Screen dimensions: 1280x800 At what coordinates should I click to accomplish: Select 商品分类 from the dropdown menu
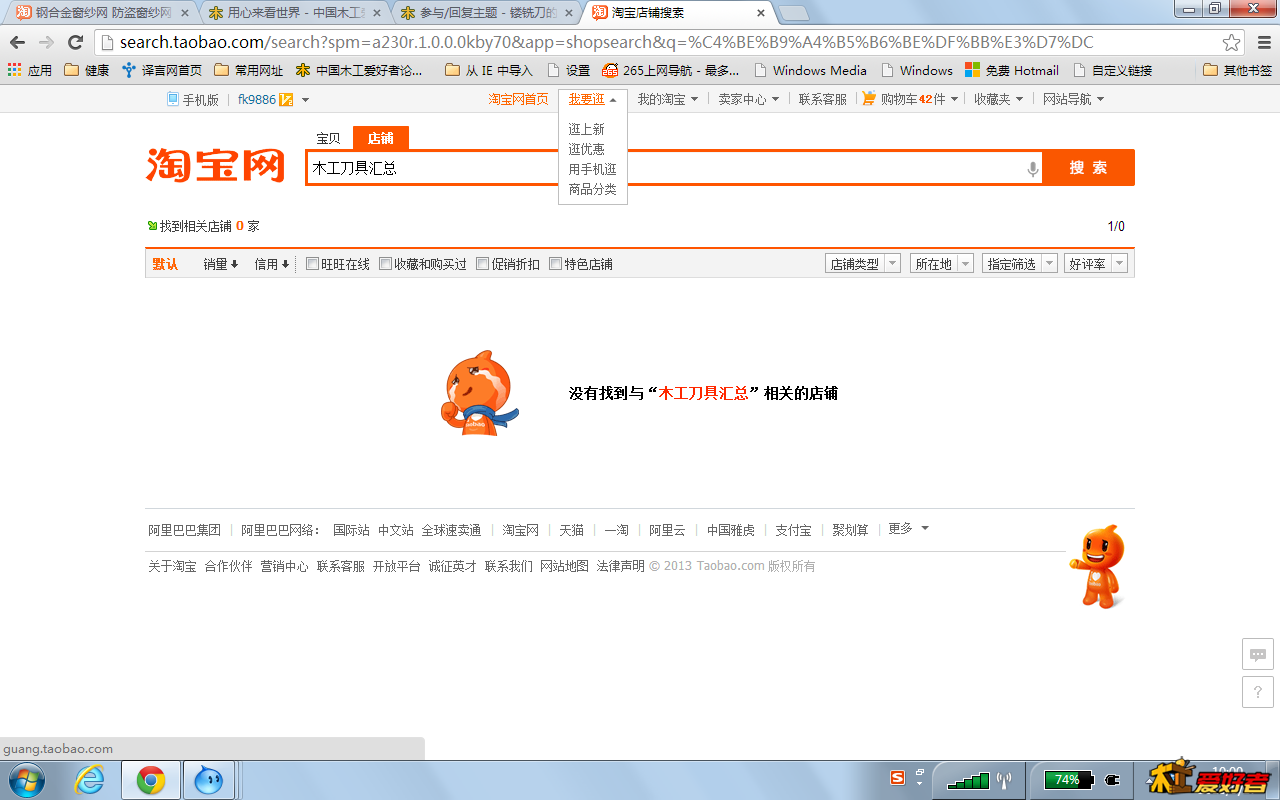(x=593, y=189)
